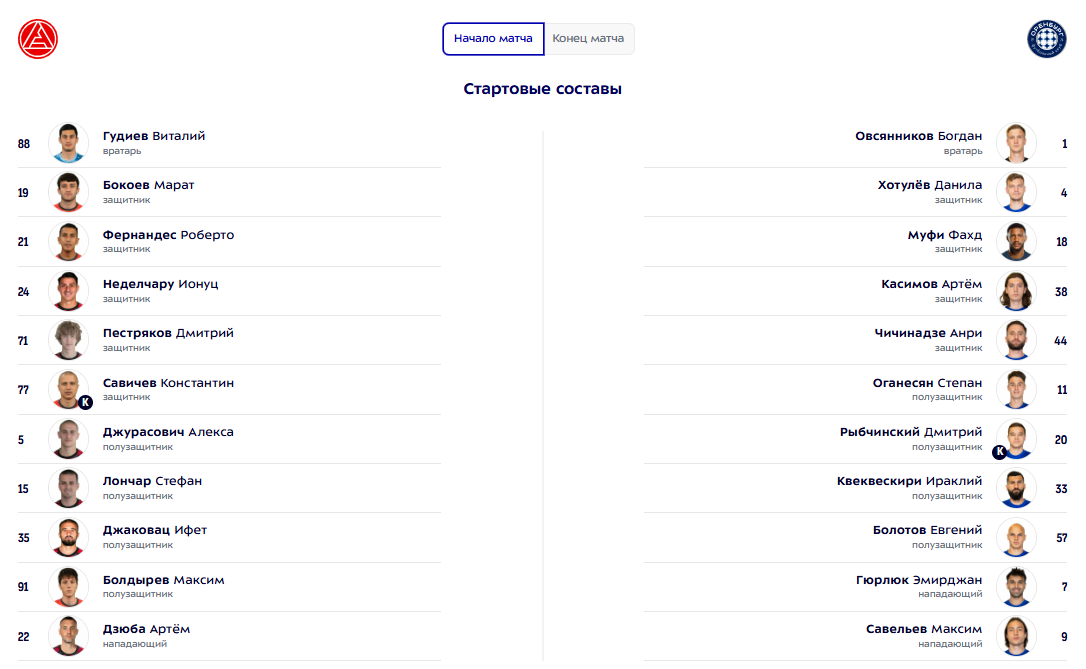The height and width of the screenshot is (669, 1086).
Task: Switch to the 'Конец матча' tab
Action: pyautogui.click(x=588, y=39)
